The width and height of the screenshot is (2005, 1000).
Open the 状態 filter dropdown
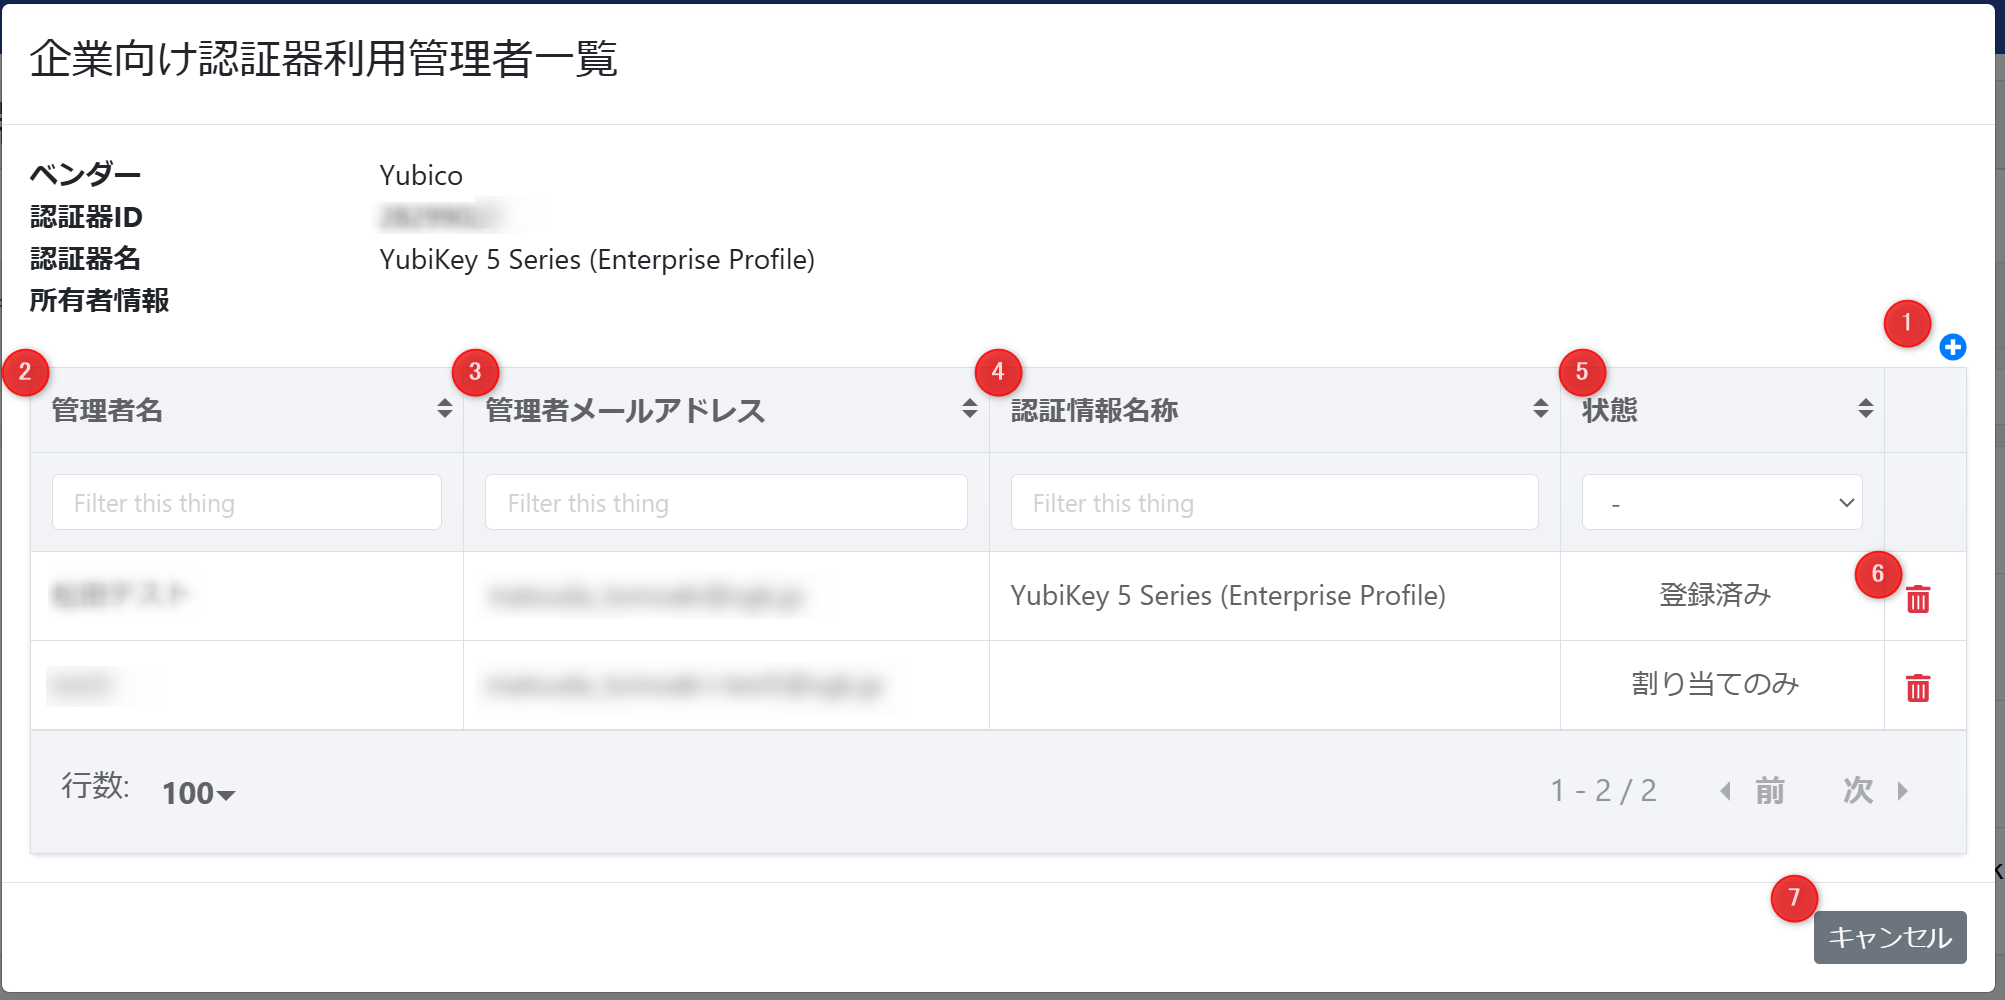click(1722, 502)
